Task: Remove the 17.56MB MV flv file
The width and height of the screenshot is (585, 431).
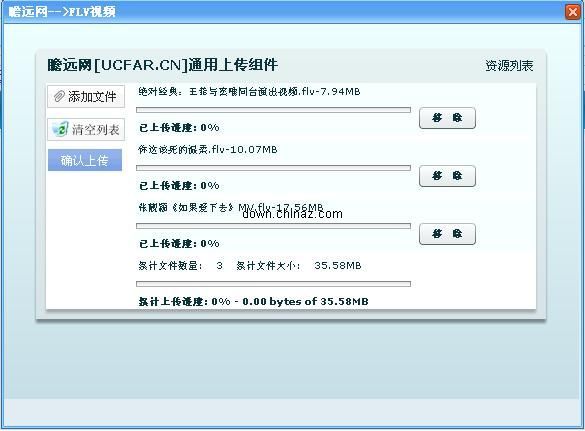Action: (x=447, y=234)
